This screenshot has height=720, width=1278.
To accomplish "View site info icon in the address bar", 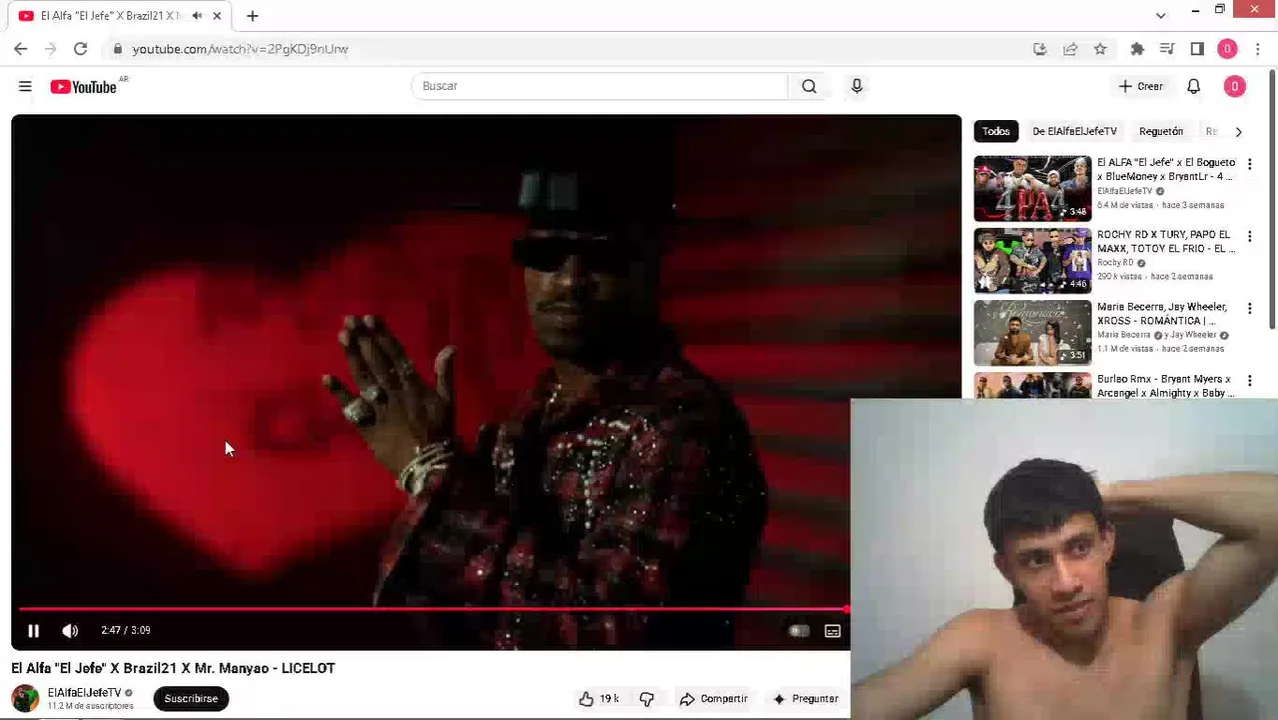I will (x=117, y=49).
